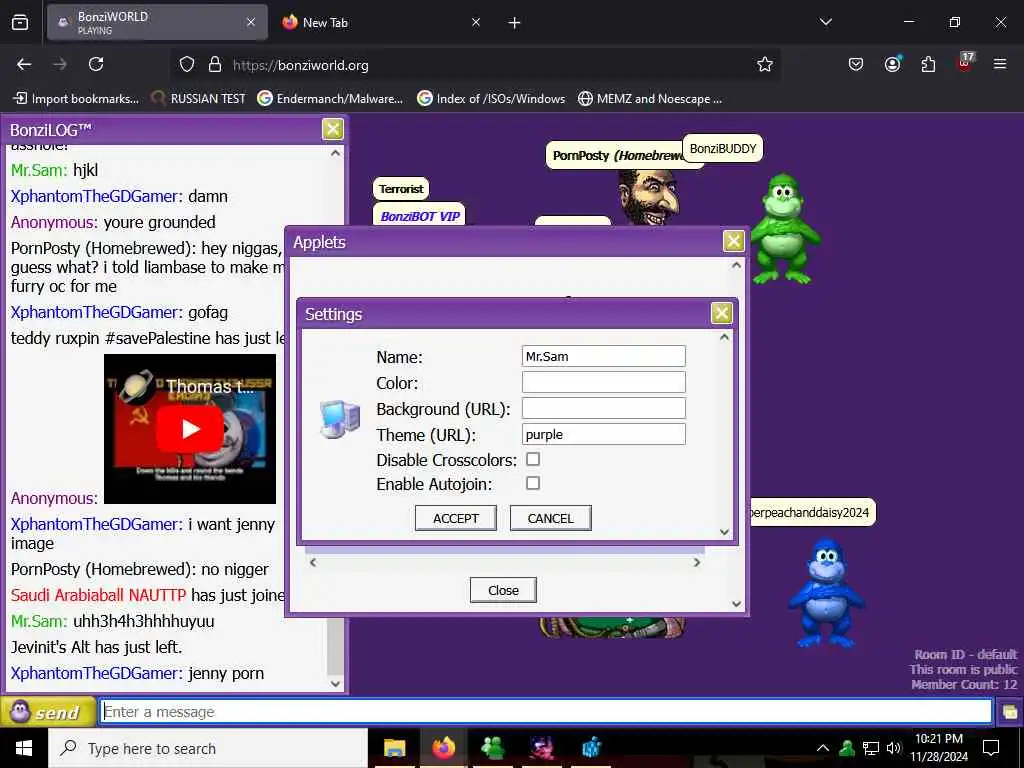This screenshot has width=1024, height=768.
Task: Close the BonziLOG panel
Action: tap(332, 129)
